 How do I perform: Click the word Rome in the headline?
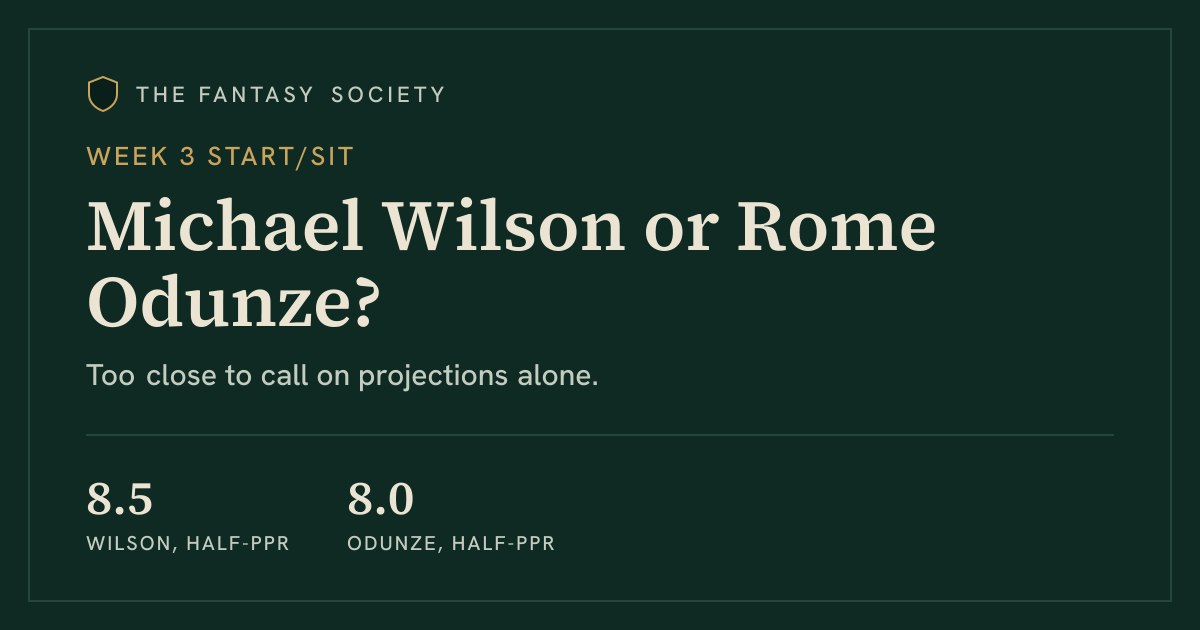(837, 229)
